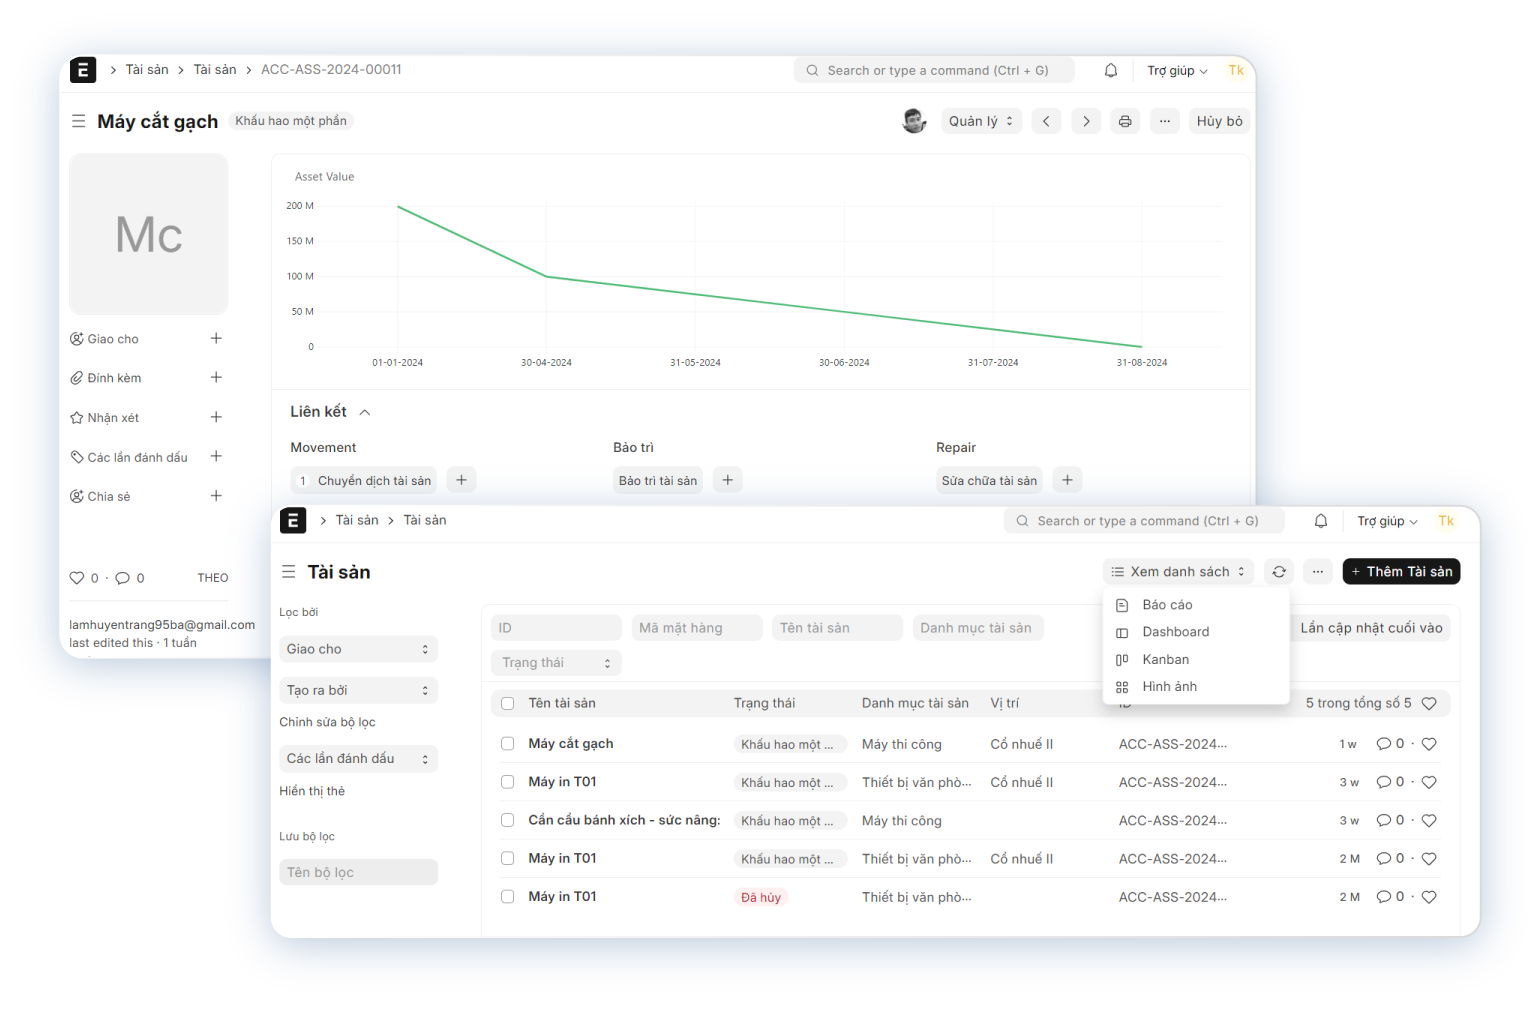The height and width of the screenshot is (1009, 1540).
Task: Open Trợ giúp menu in back window
Action: pos(1177,71)
